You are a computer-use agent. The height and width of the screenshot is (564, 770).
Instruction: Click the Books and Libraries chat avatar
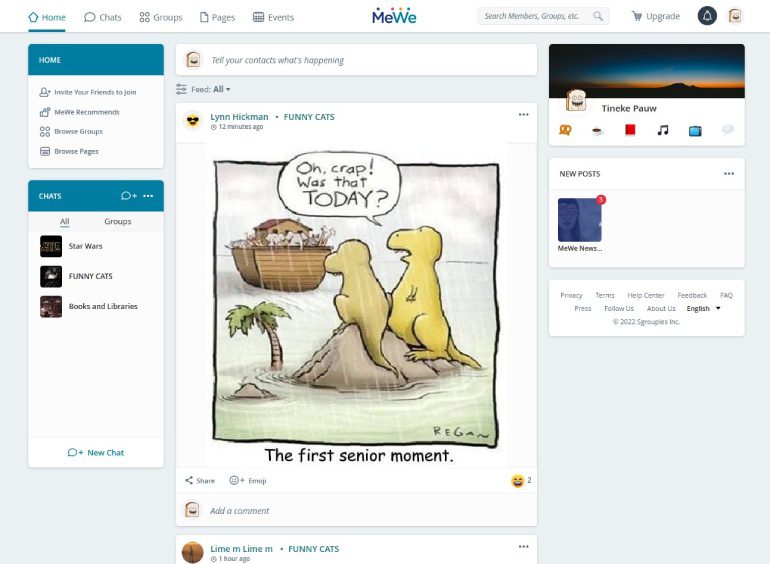(x=51, y=307)
